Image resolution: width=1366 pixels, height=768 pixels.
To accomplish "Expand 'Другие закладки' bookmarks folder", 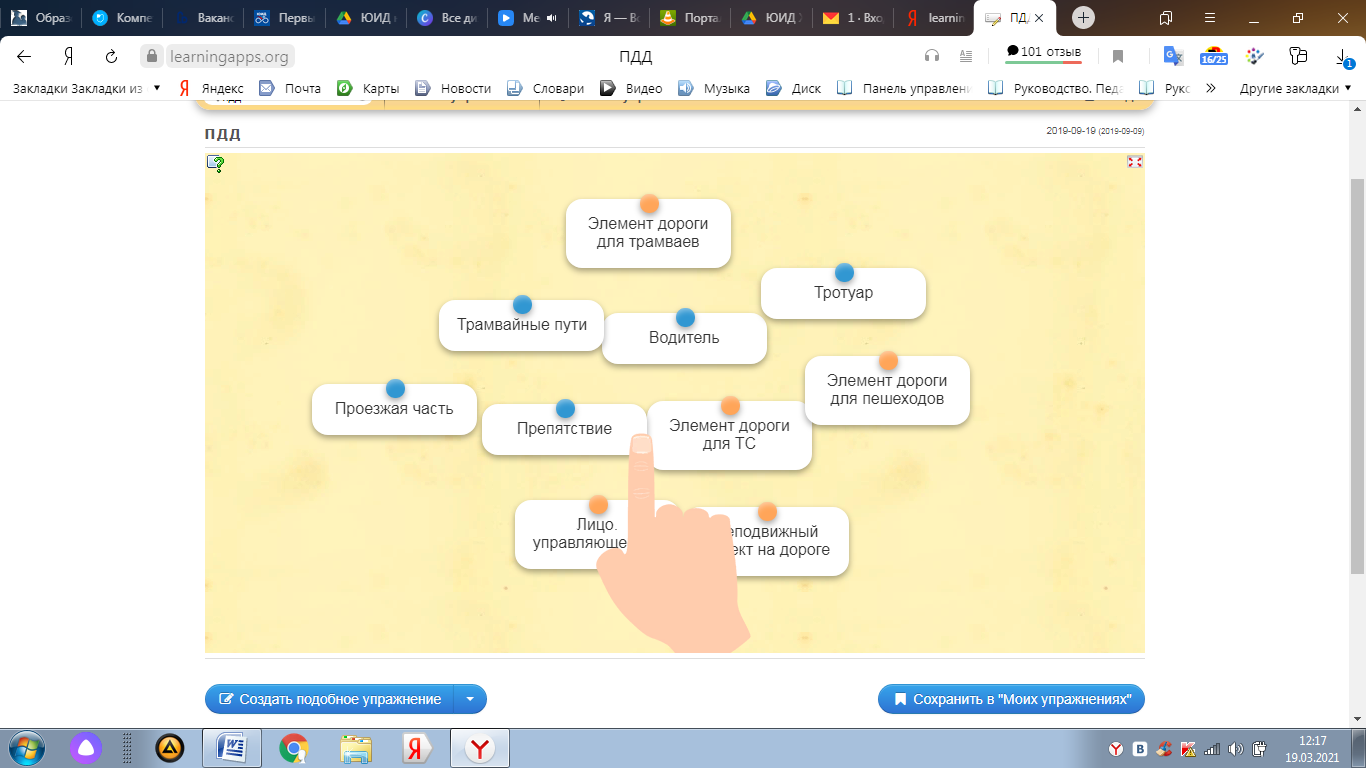I will pyautogui.click(x=1295, y=88).
